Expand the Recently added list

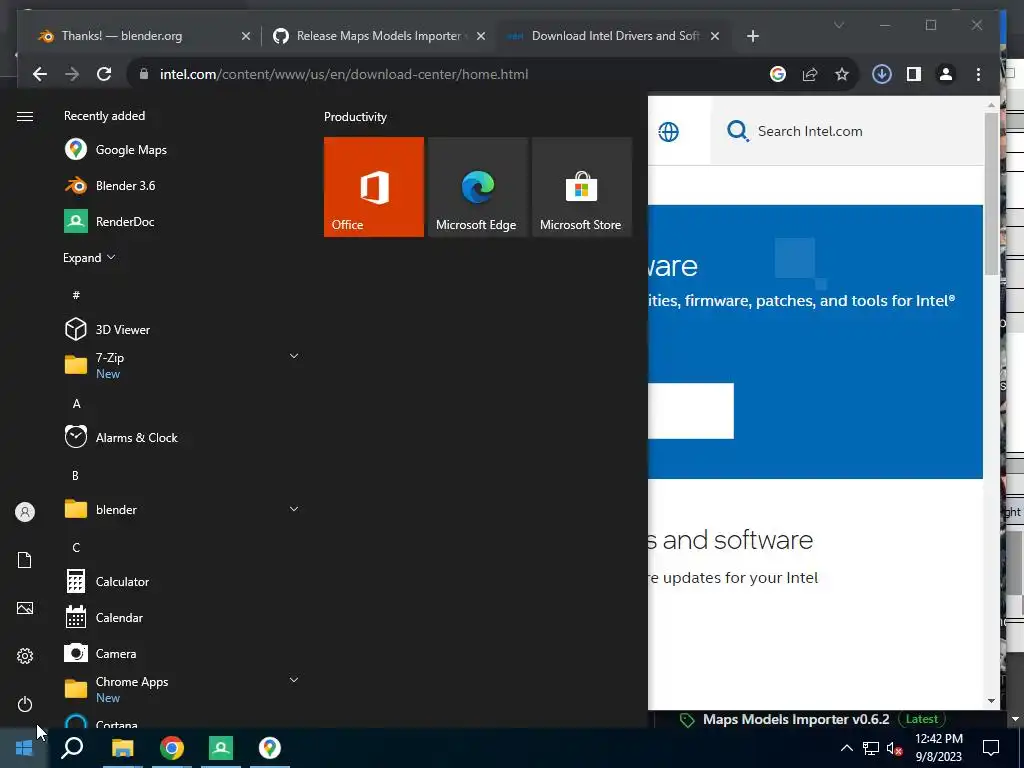tap(89, 257)
